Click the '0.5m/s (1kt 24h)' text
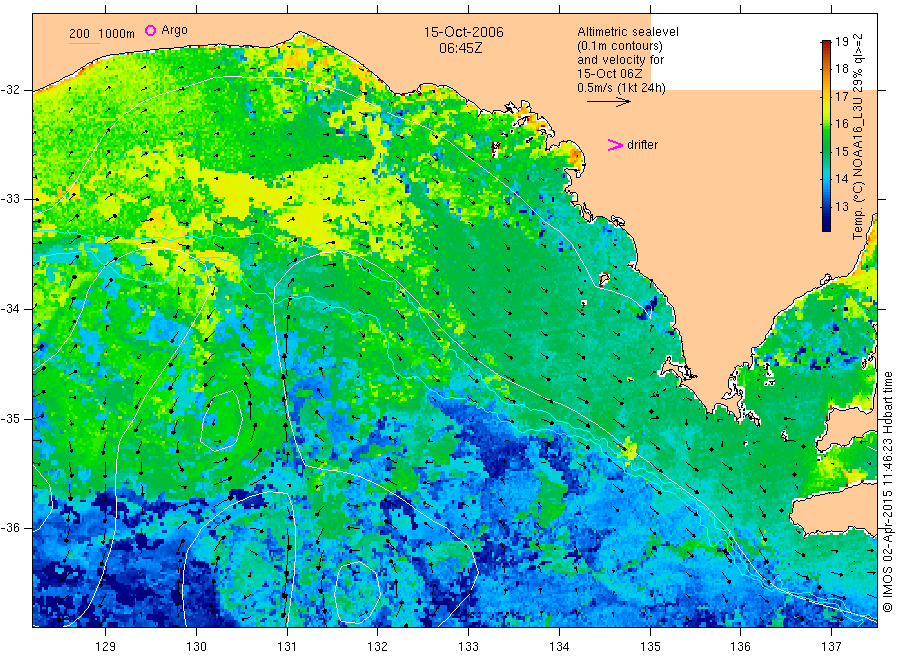The image size is (900, 660). (x=621, y=88)
